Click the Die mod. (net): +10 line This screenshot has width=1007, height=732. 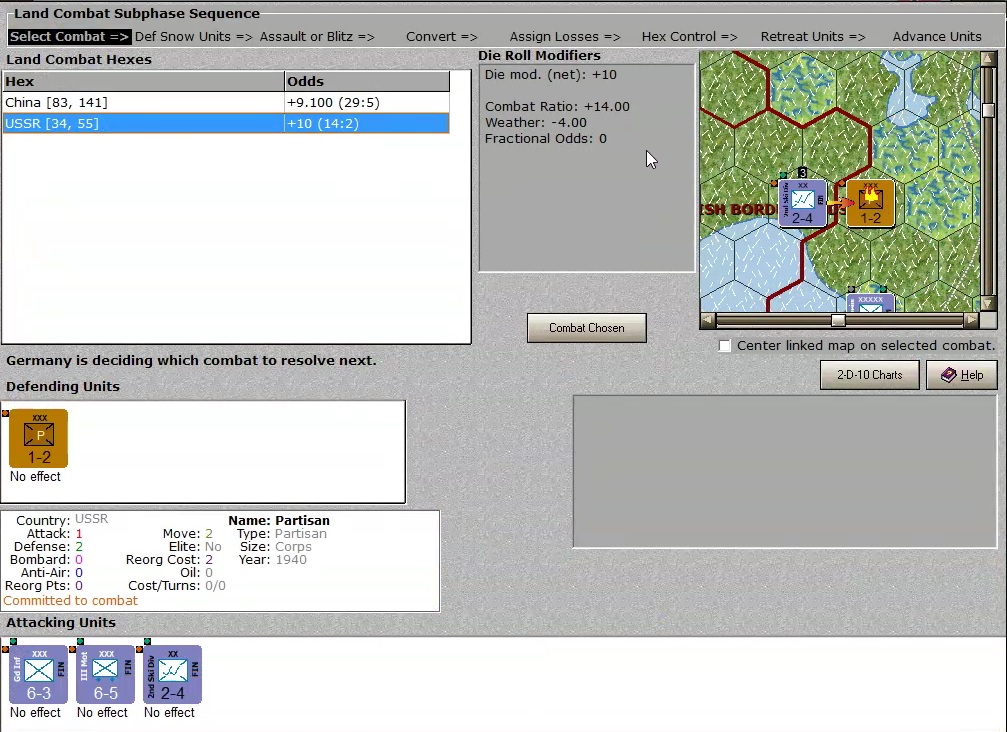coord(550,74)
